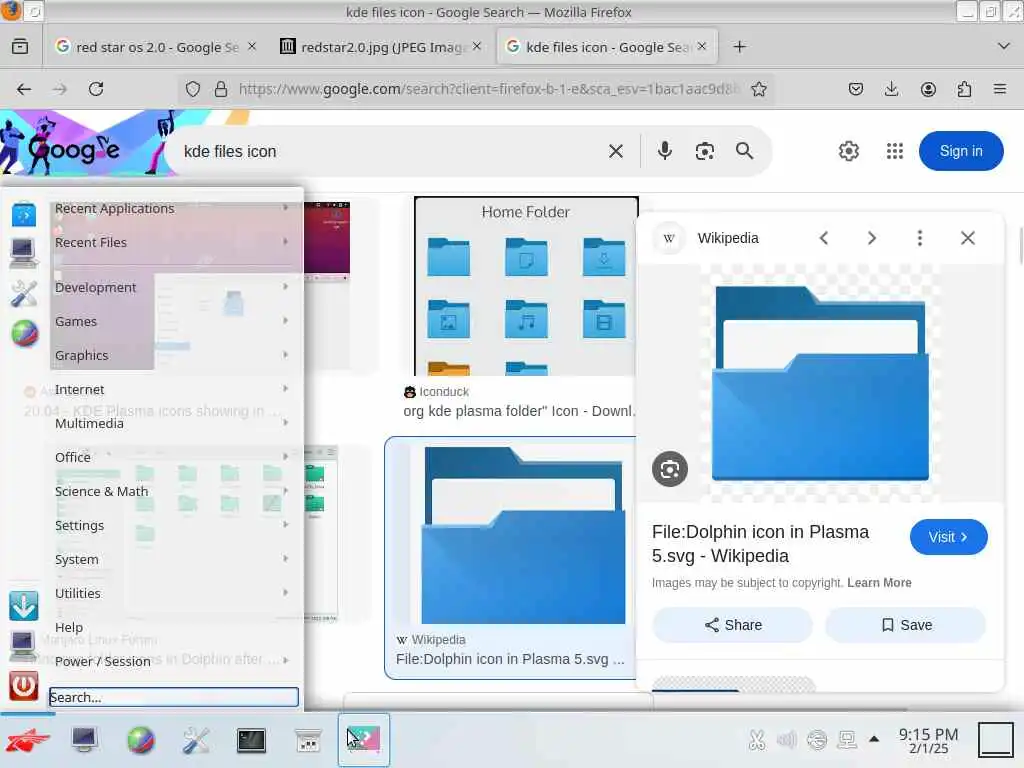Open the Science & Math category
This screenshot has height=768, width=1024.
coord(173,491)
